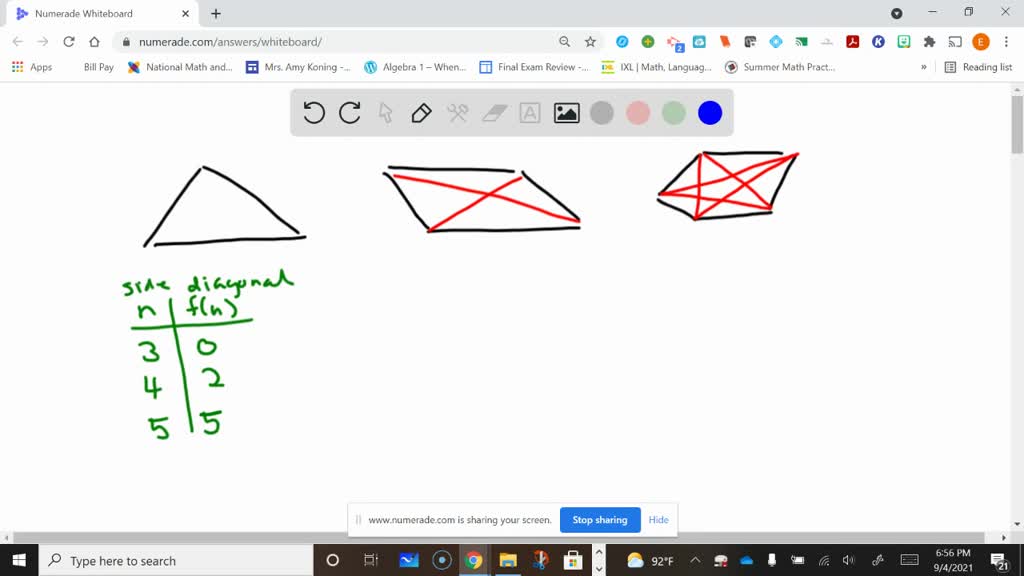
Task: Select the blue color swatch
Action: point(710,113)
